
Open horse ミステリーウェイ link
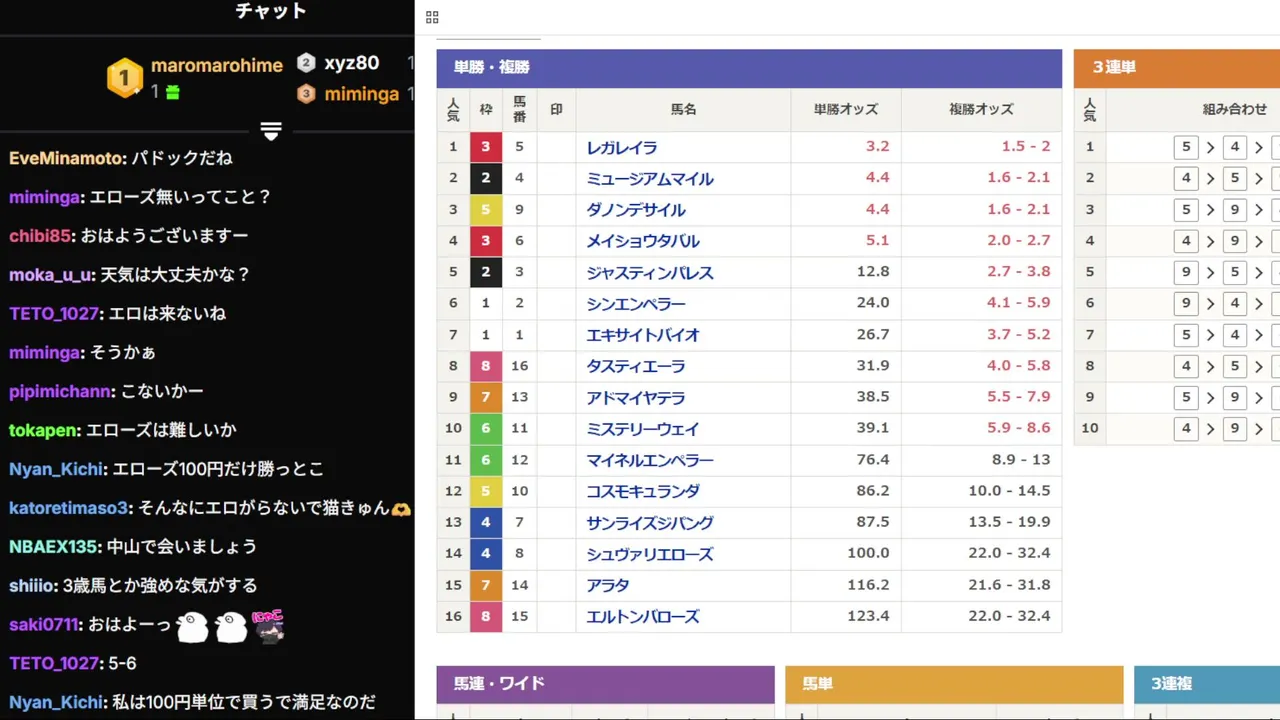pyautogui.click(x=642, y=429)
